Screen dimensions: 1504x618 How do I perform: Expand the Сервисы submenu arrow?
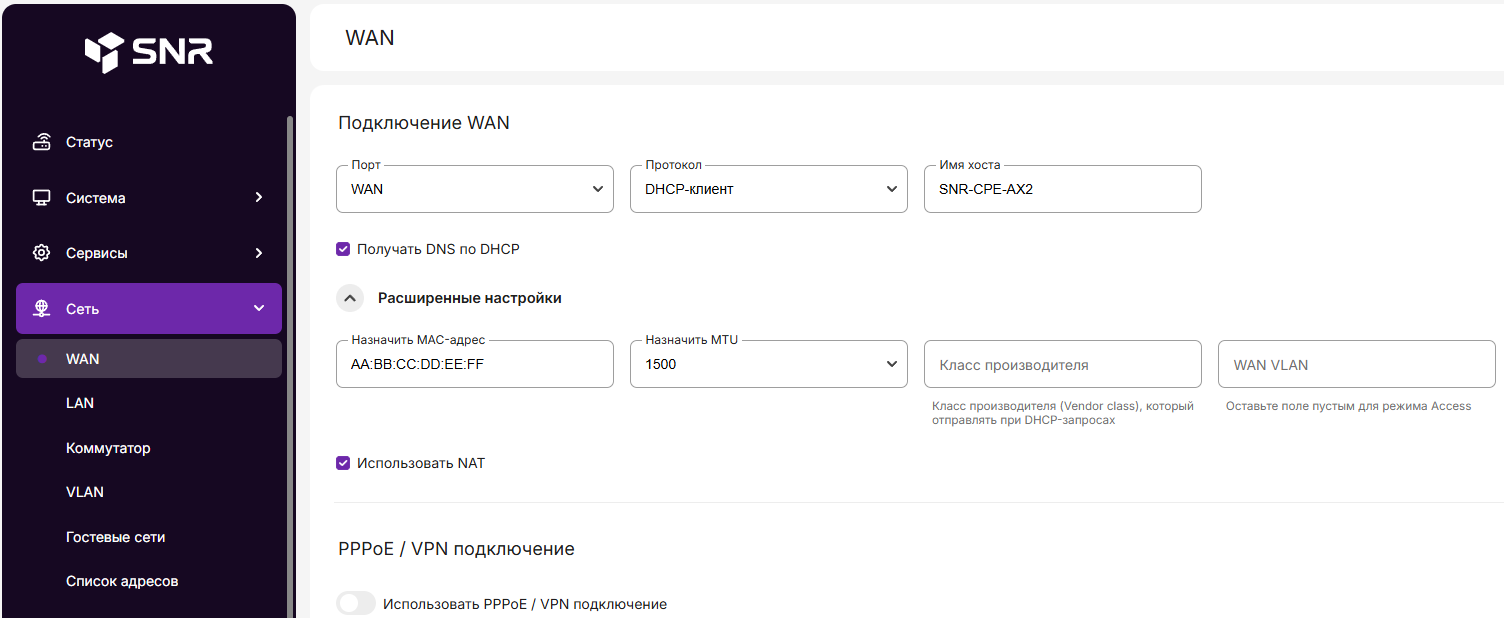(259, 253)
